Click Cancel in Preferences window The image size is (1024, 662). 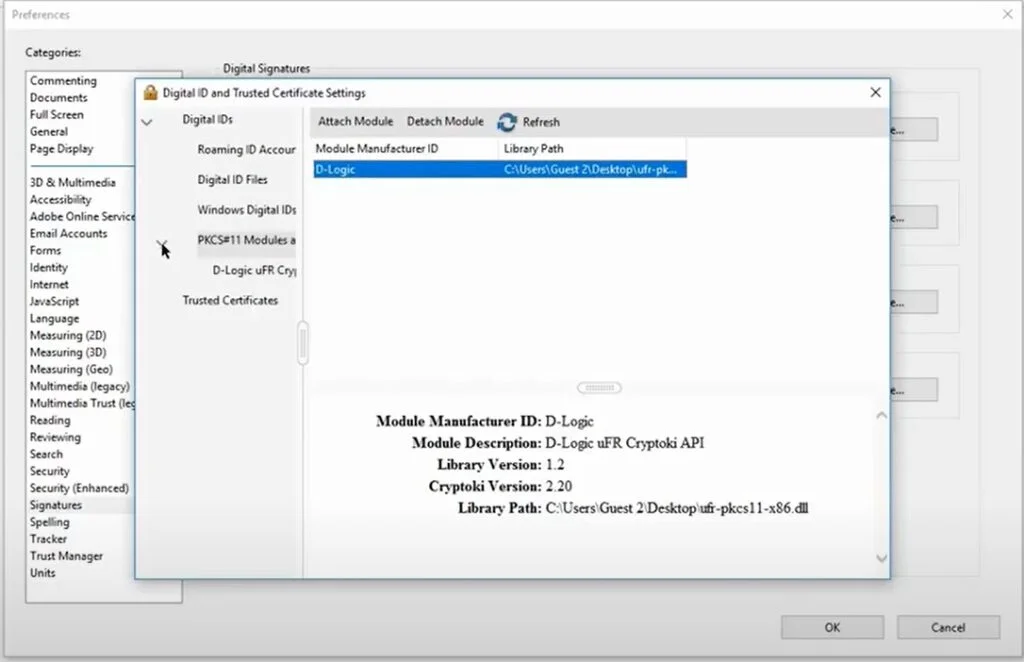(948, 627)
